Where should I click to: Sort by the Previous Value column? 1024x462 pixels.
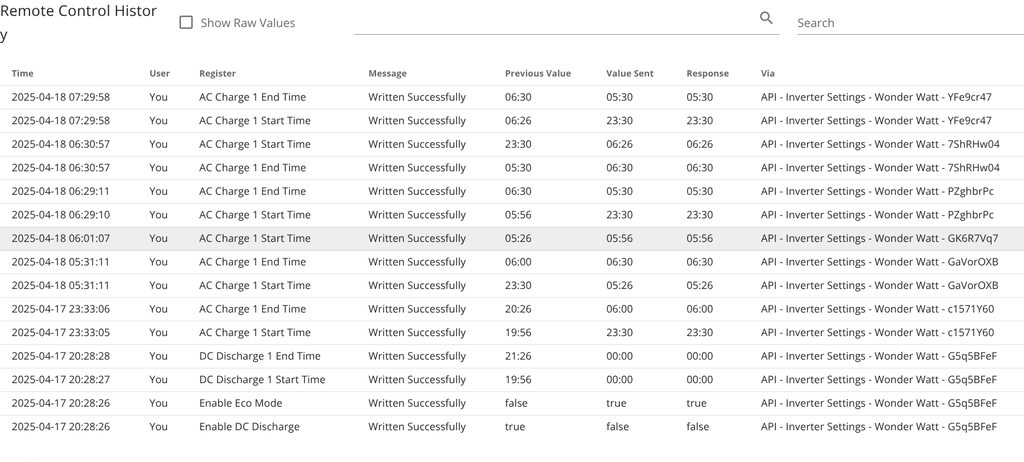[x=537, y=73]
